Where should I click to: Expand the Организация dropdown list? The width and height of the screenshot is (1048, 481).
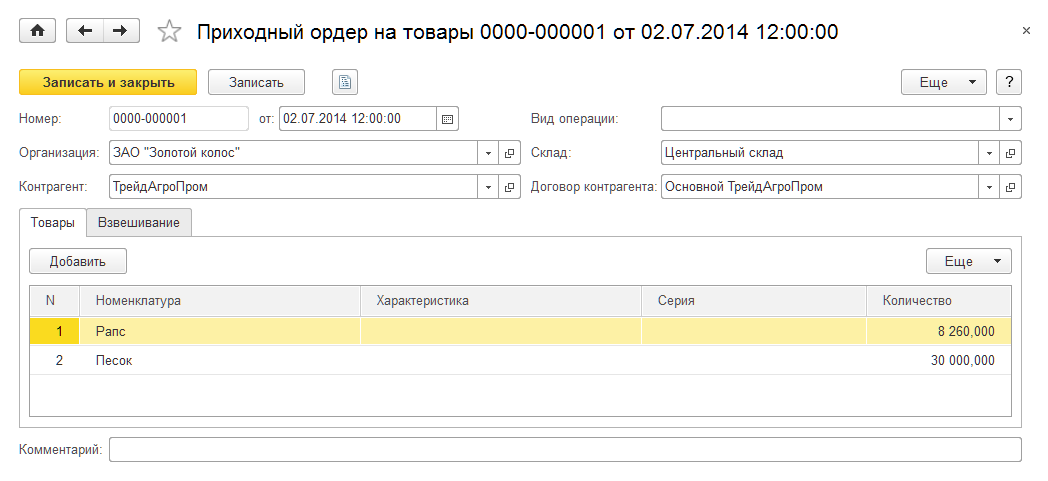coord(488,153)
